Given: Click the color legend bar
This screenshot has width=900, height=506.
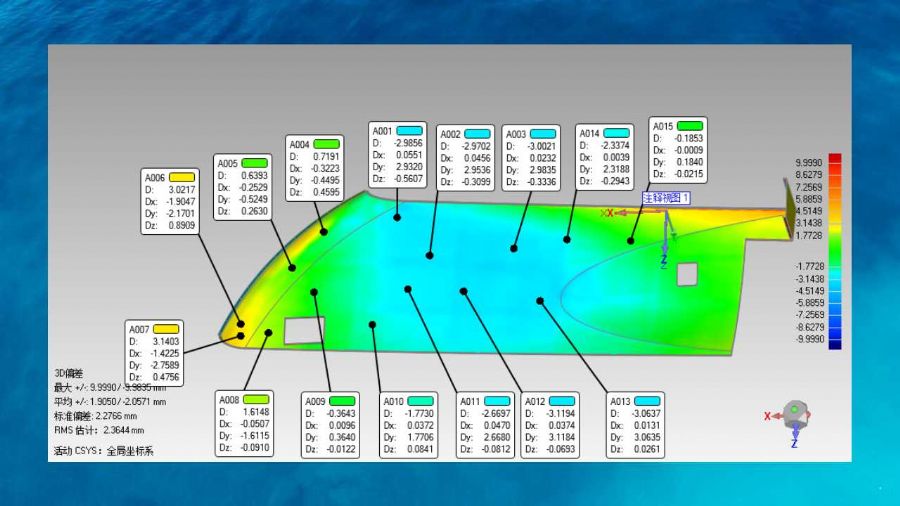Looking at the screenshot, I should pos(835,251).
